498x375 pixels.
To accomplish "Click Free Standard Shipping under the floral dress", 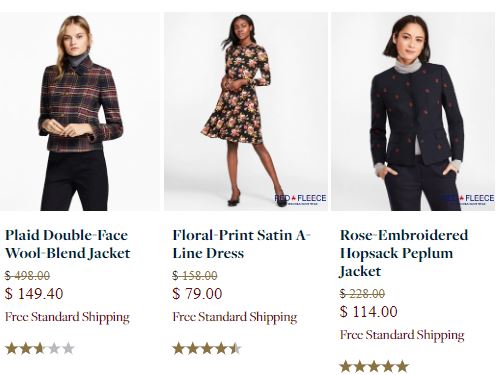I will point(235,317).
